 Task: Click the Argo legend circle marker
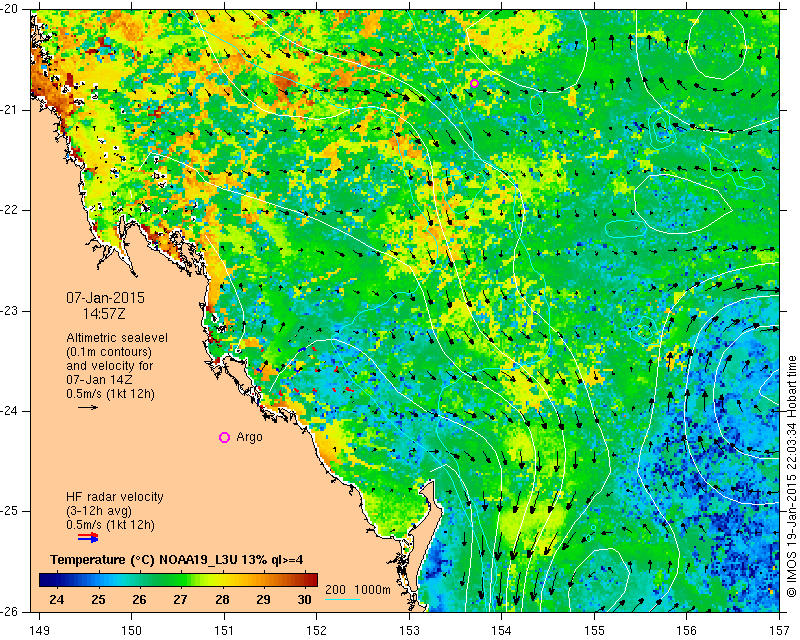[x=224, y=437]
